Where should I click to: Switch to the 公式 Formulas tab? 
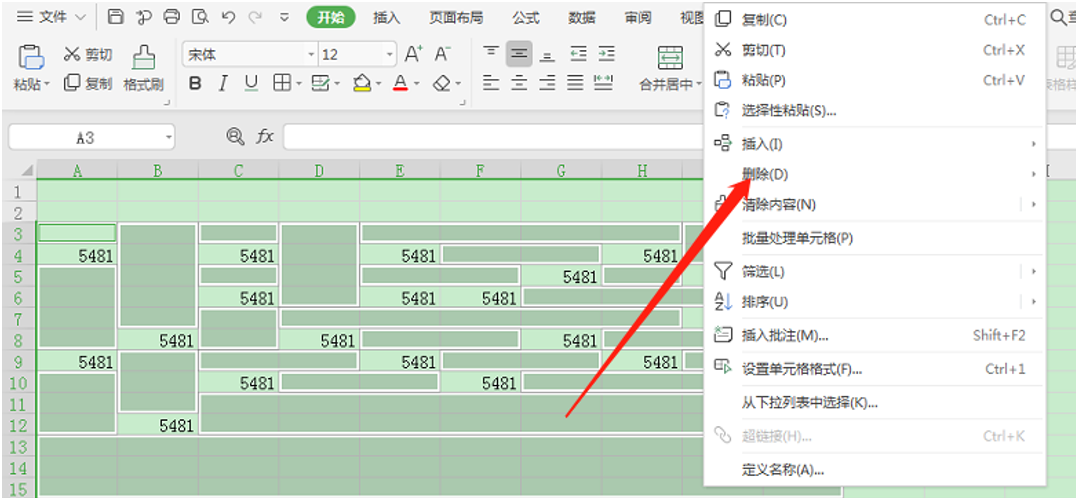[x=526, y=18]
